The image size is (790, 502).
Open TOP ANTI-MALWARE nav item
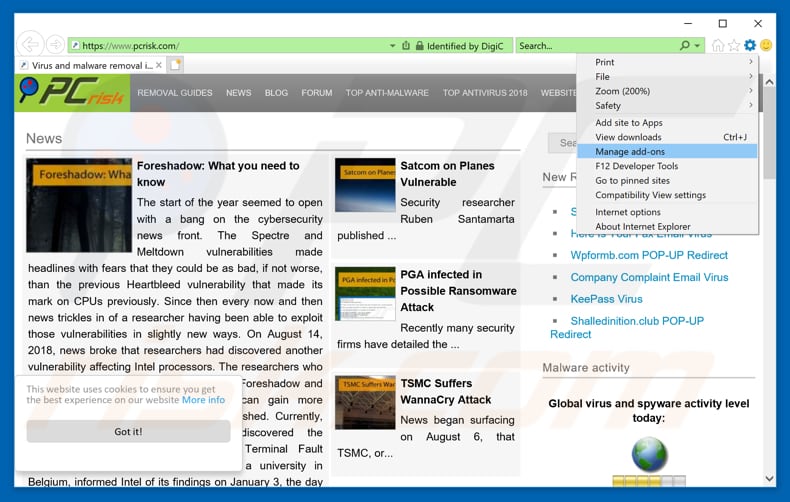[x=387, y=93]
